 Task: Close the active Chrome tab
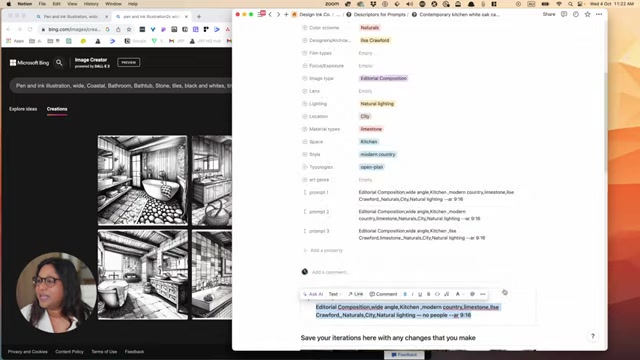point(186,17)
